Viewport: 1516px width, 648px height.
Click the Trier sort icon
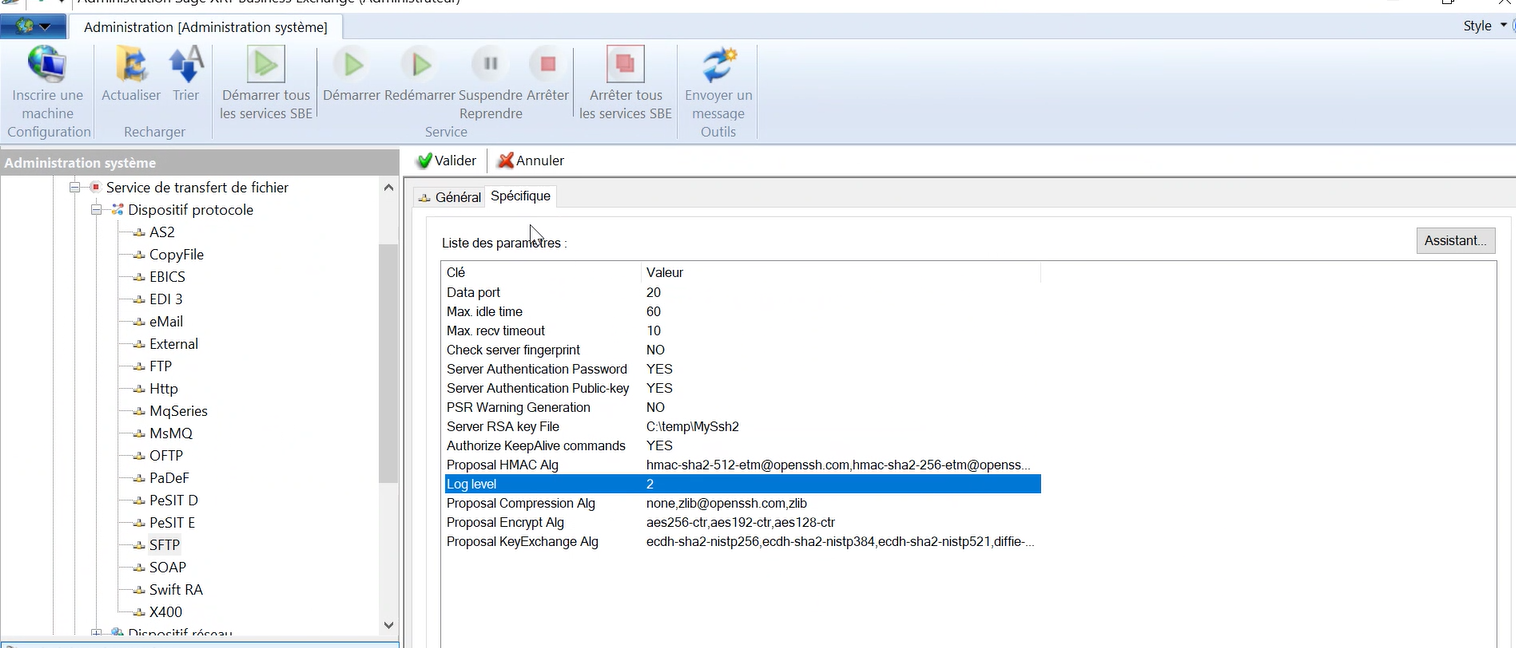click(186, 65)
